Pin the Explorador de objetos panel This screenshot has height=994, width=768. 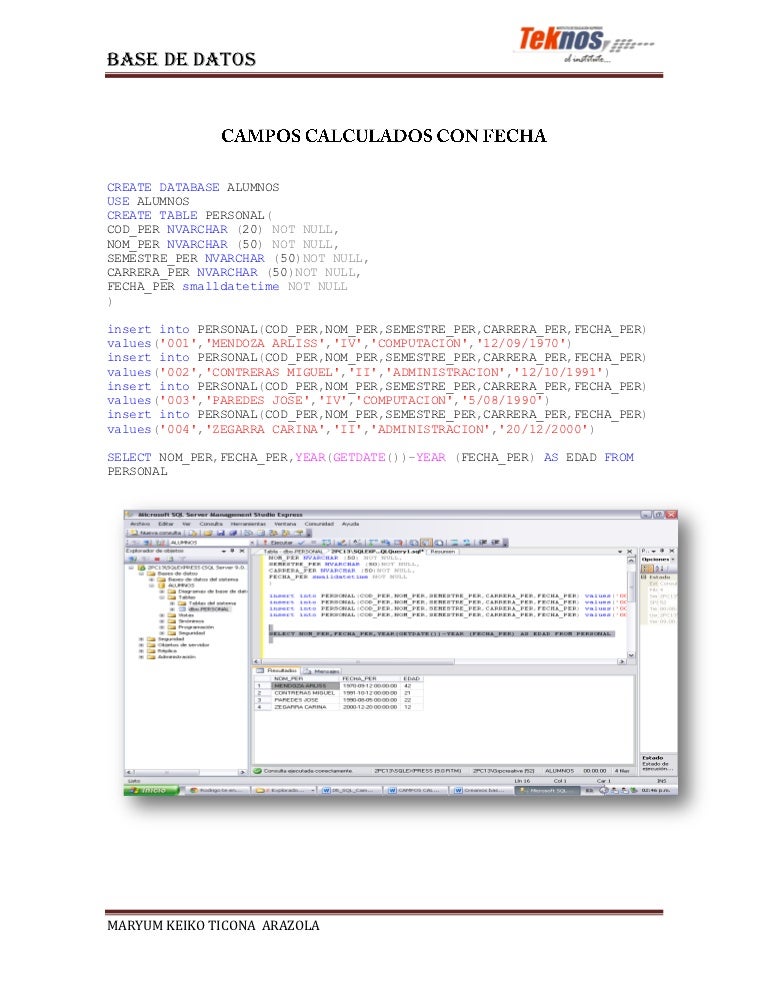(233, 551)
